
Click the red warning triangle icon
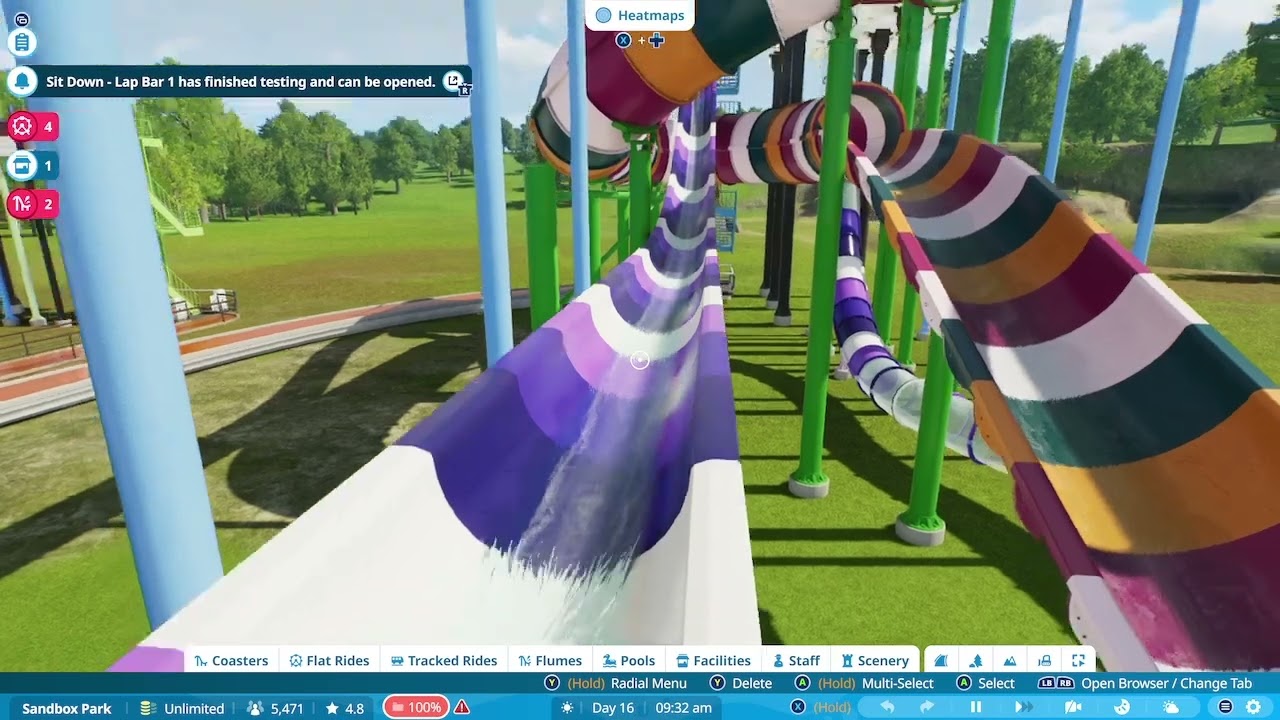[462, 707]
